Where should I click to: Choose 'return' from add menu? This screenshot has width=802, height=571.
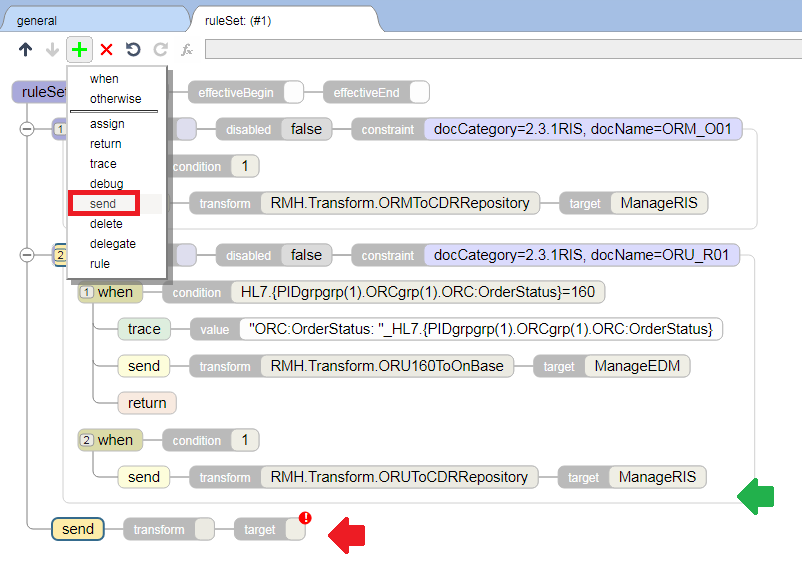(106, 144)
